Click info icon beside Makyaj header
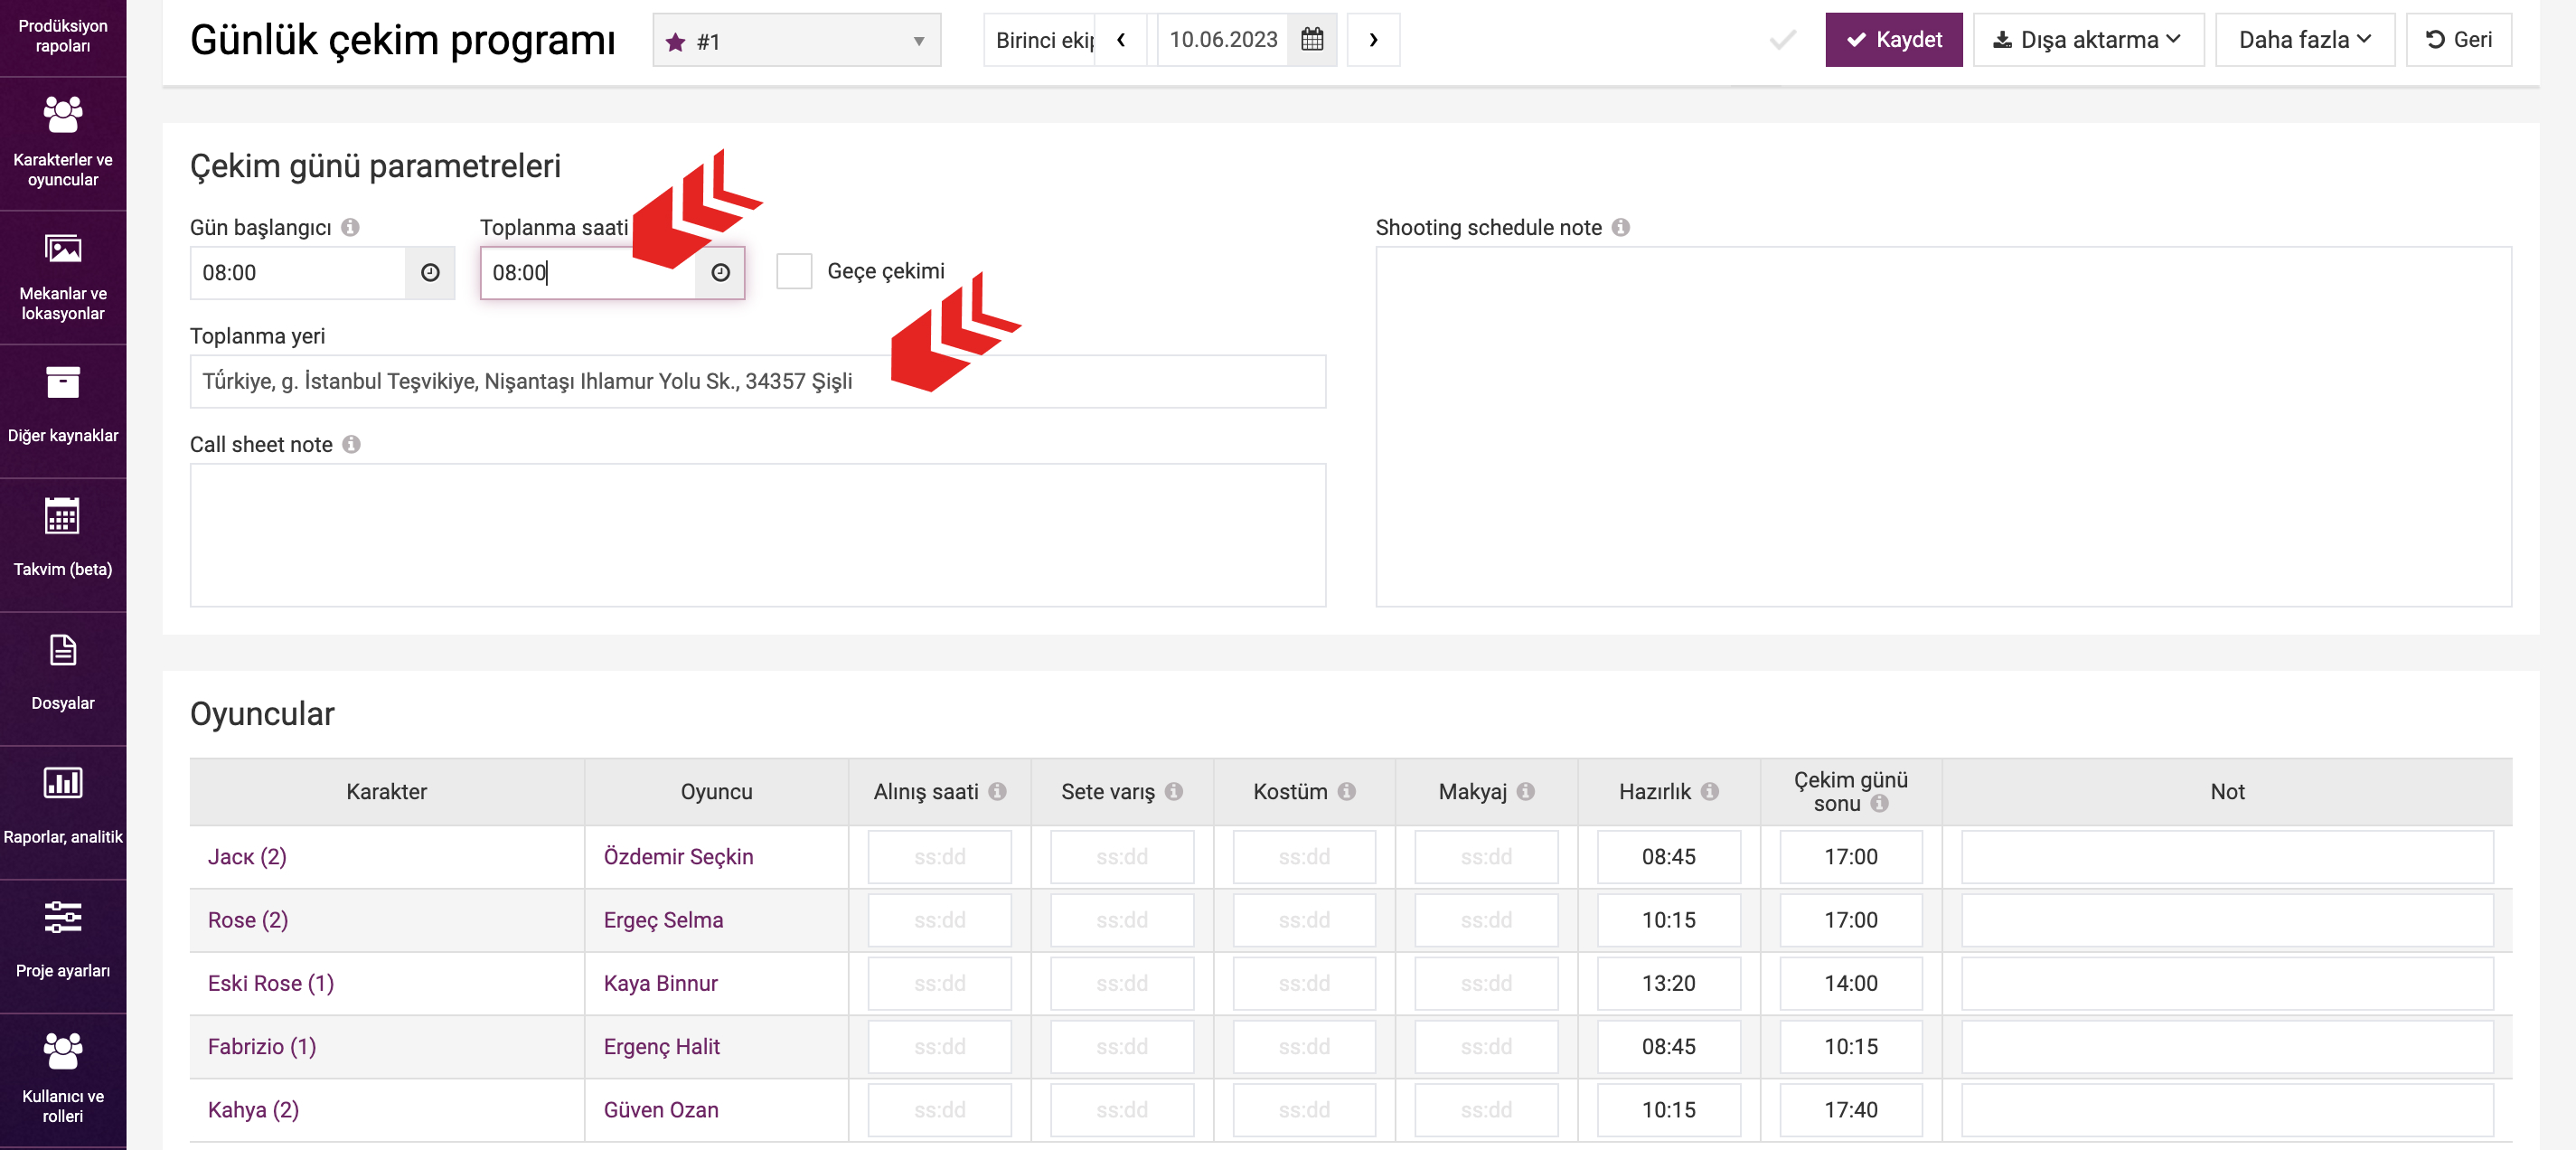The height and width of the screenshot is (1150, 2576). tap(1525, 791)
